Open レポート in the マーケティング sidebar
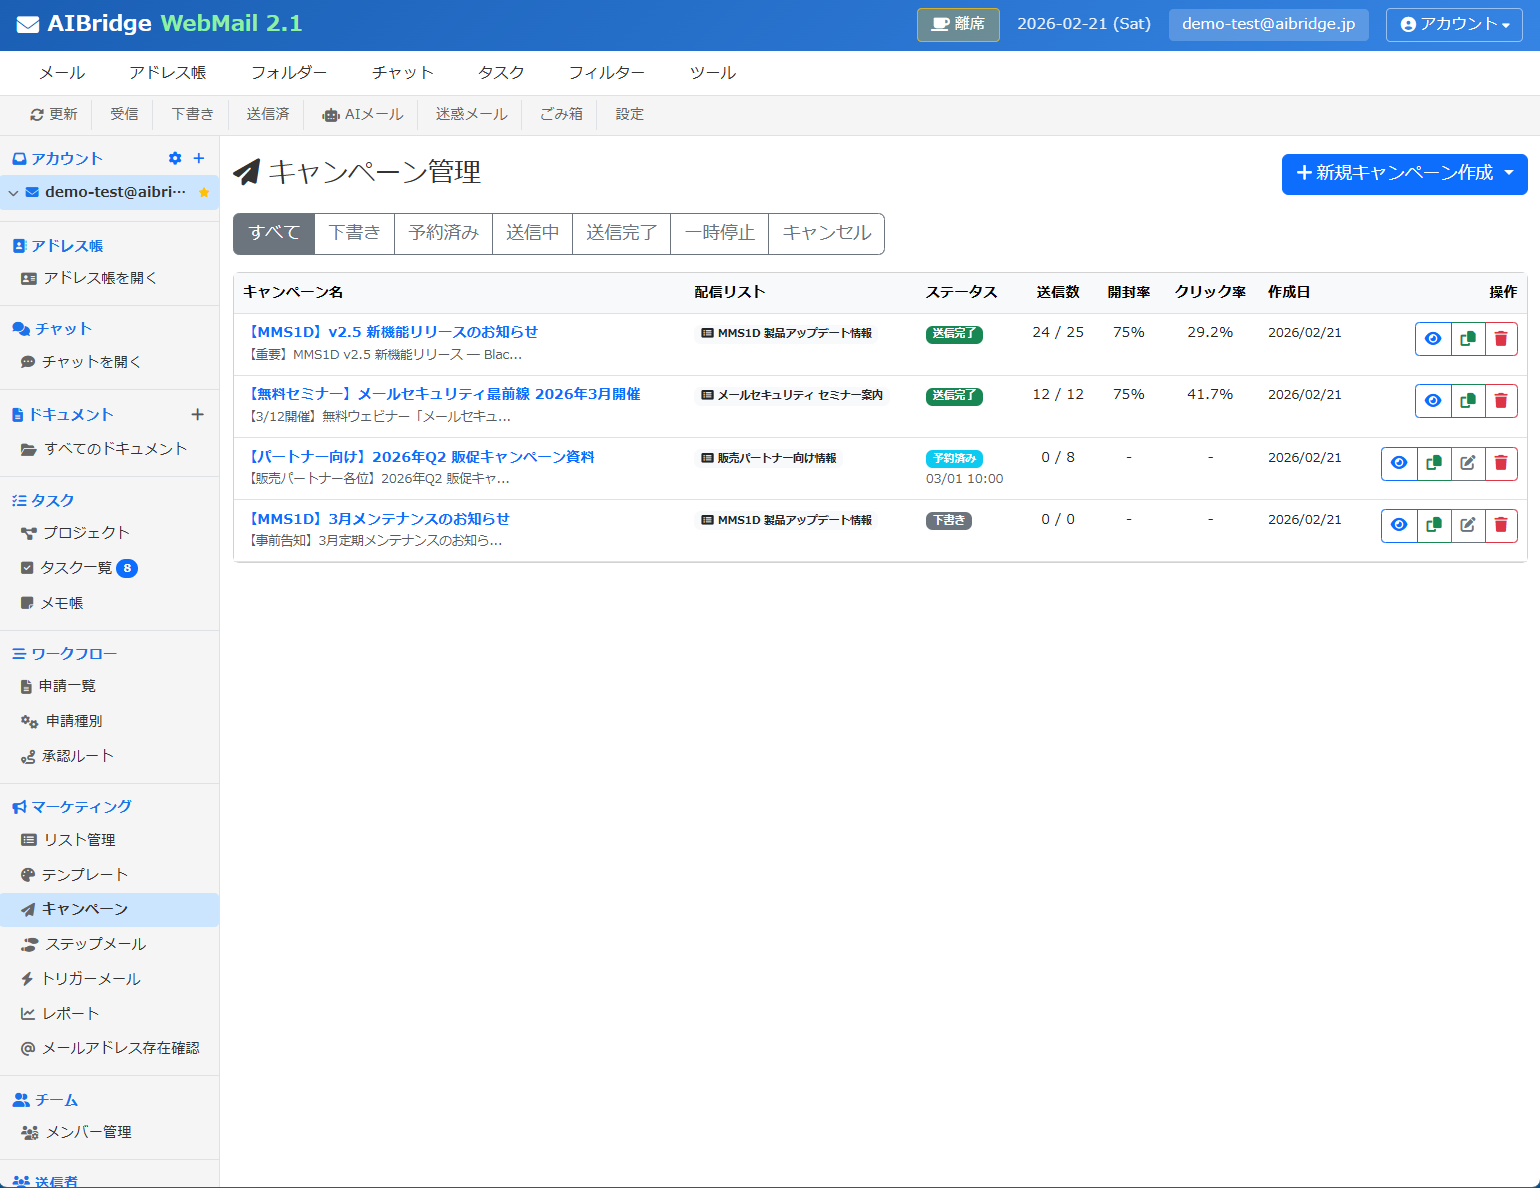1540x1188 pixels. point(70,1013)
